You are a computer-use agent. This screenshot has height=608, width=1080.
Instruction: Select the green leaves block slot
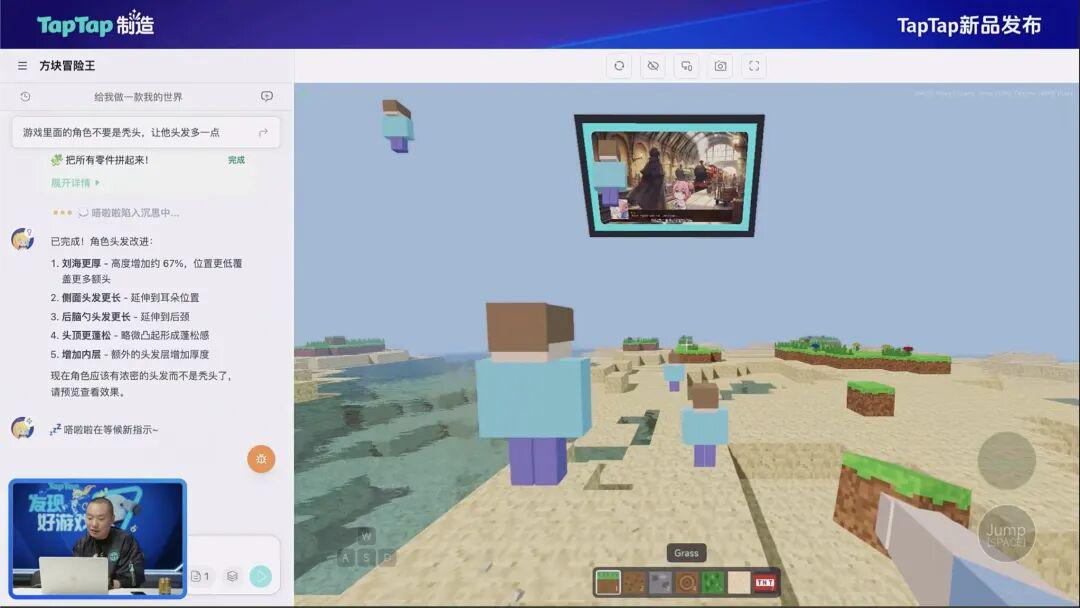coord(713,583)
